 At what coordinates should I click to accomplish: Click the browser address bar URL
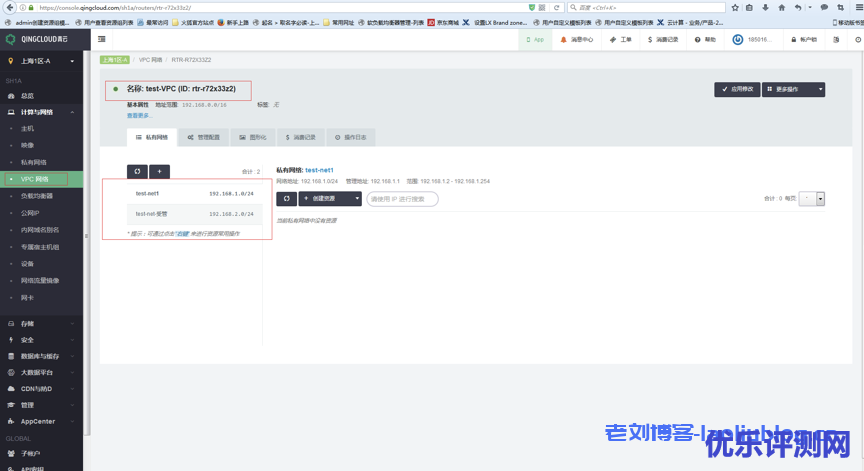coord(115,8)
